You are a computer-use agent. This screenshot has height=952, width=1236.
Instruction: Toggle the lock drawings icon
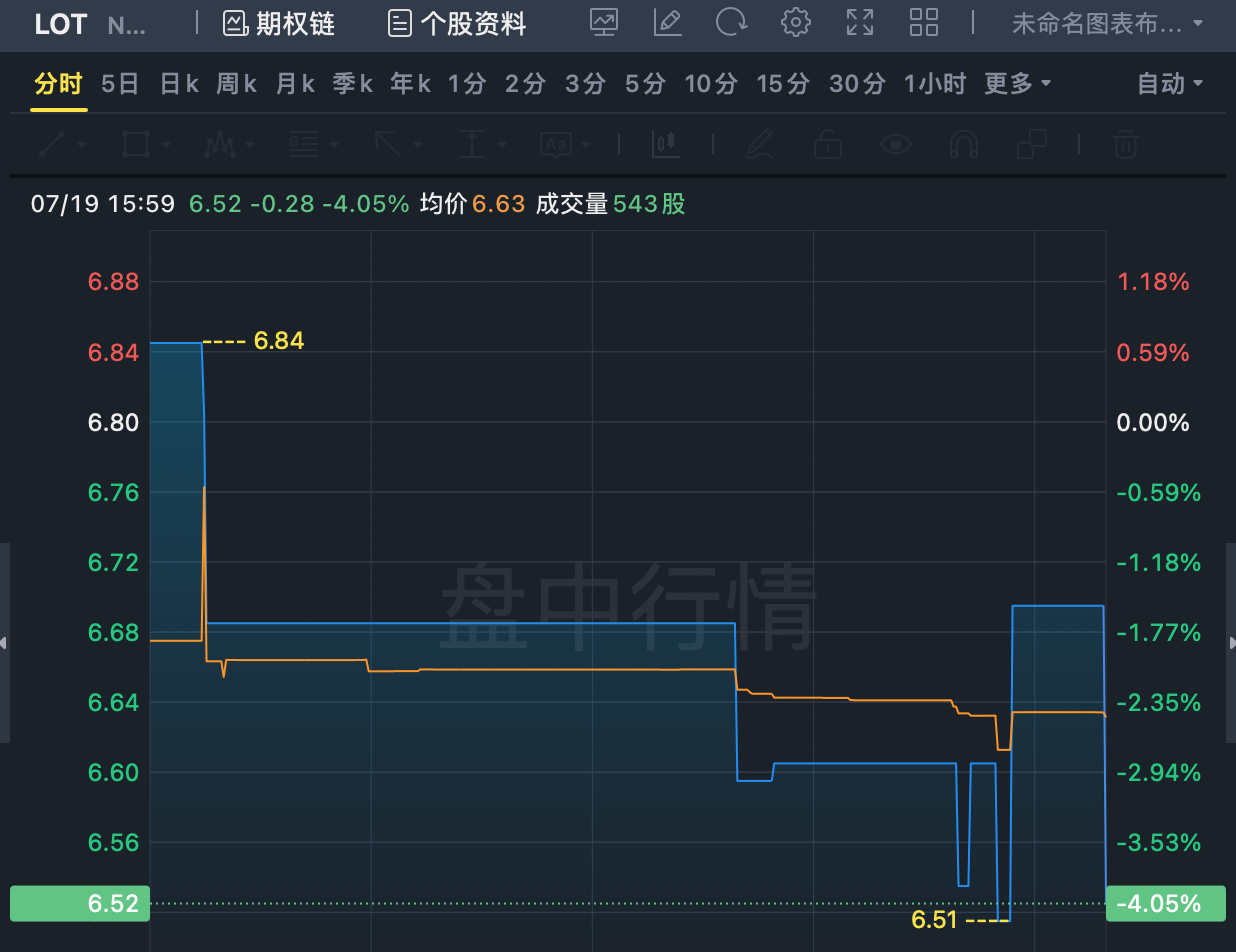pos(827,145)
